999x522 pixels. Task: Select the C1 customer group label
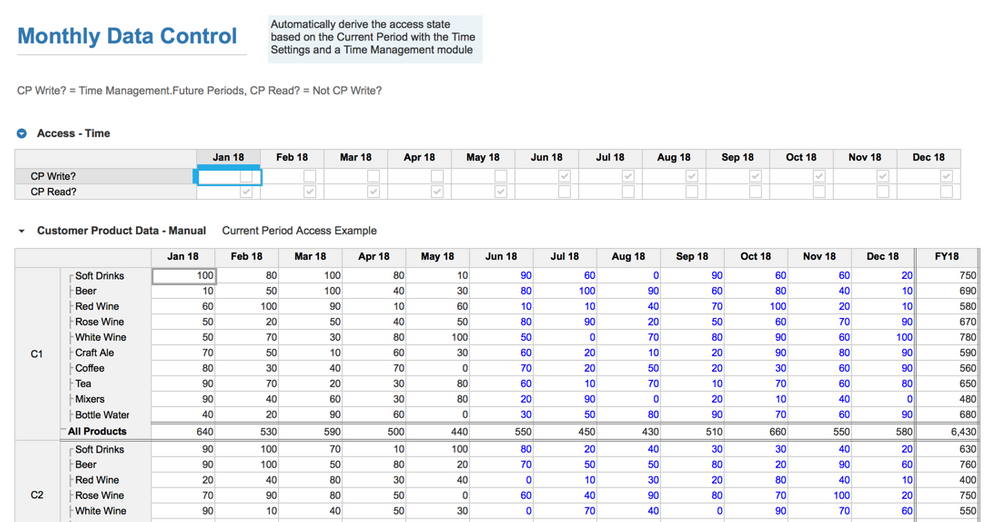pyautogui.click(x=37, y=353)
